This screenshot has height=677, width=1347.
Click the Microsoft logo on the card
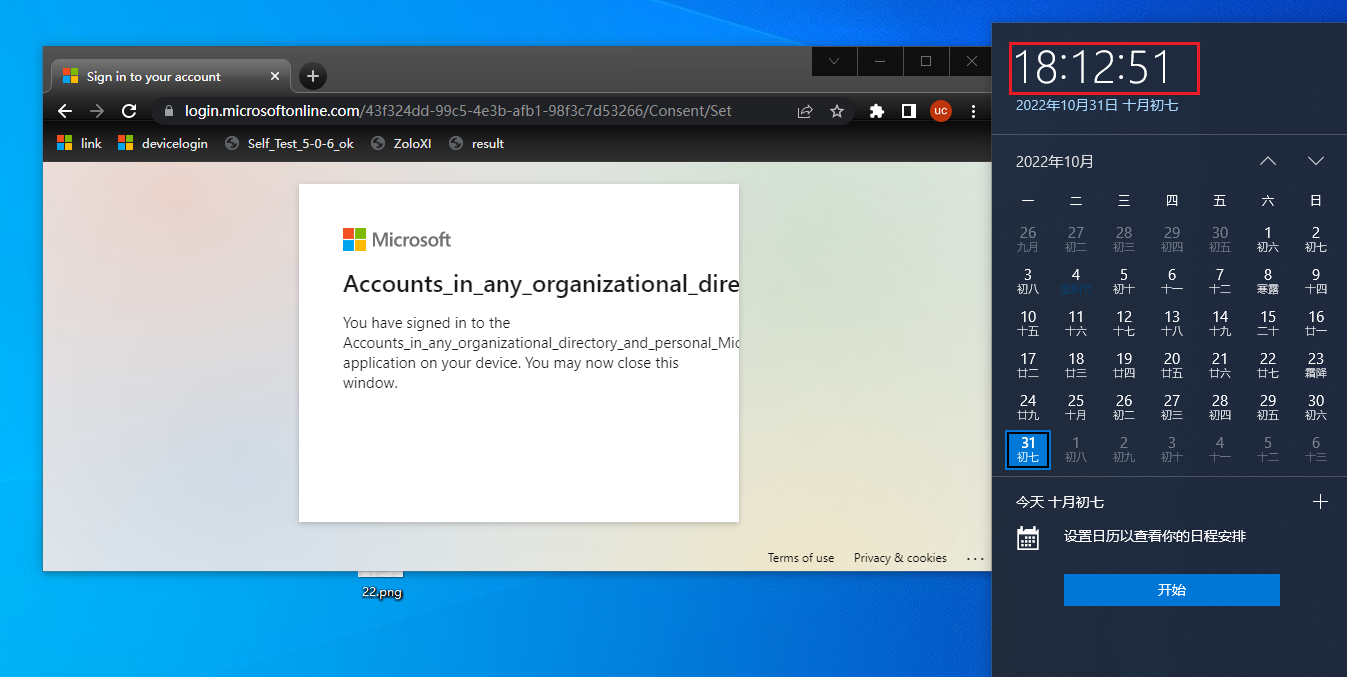point(397,239)
